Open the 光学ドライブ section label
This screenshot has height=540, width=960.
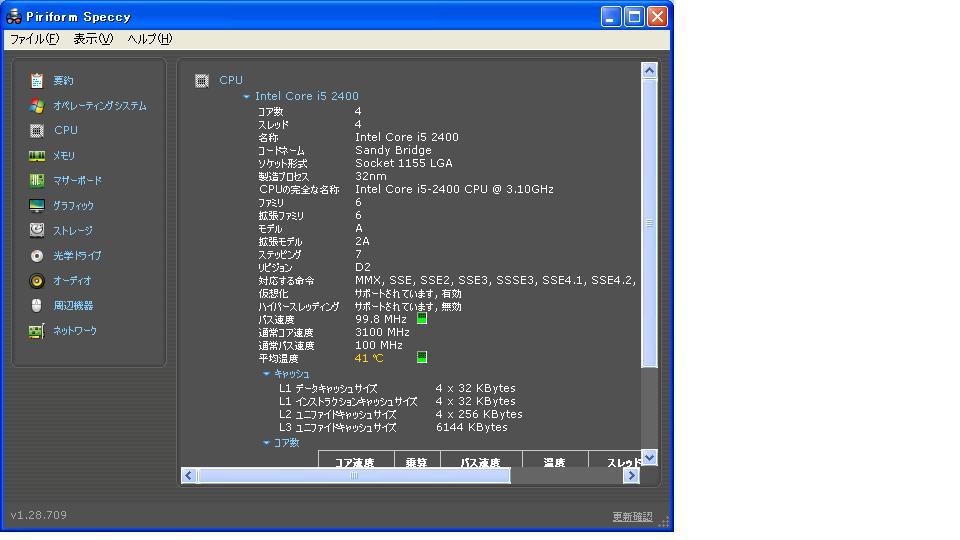click(x=77, y=255)
